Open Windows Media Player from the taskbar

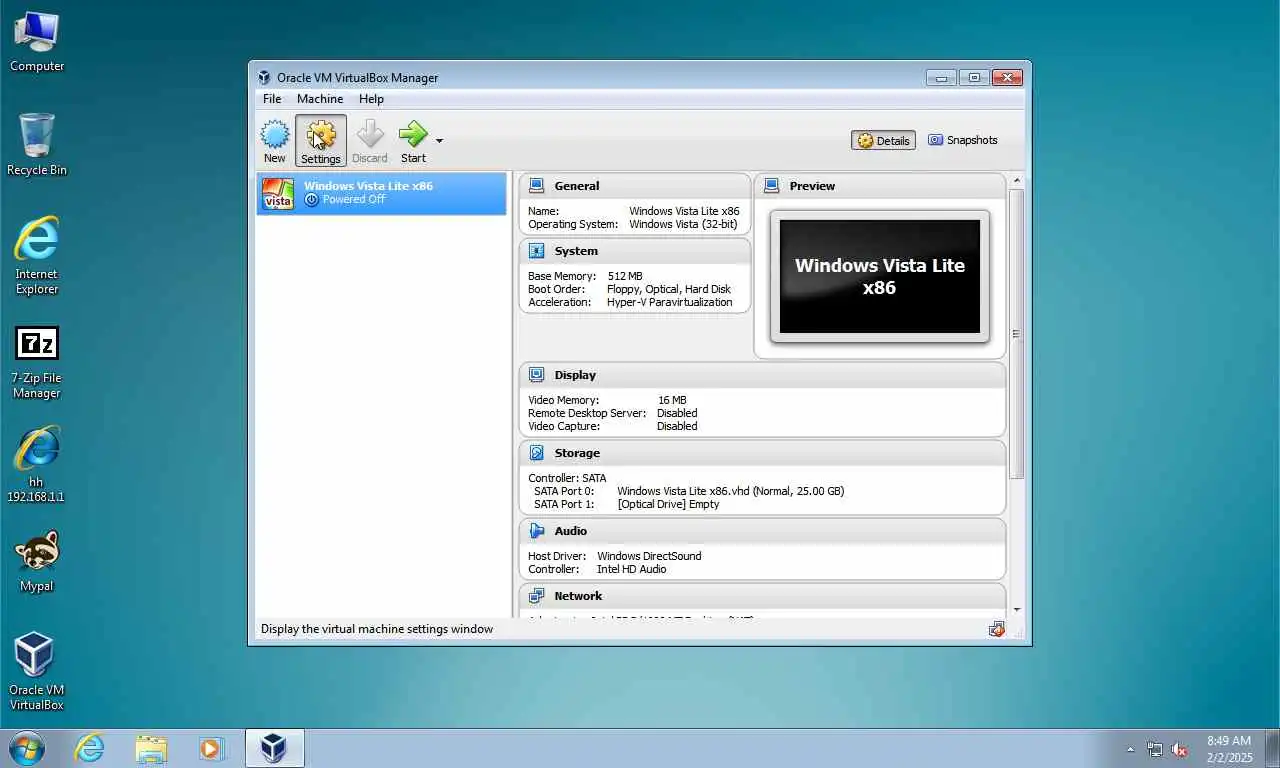(211, 748)
